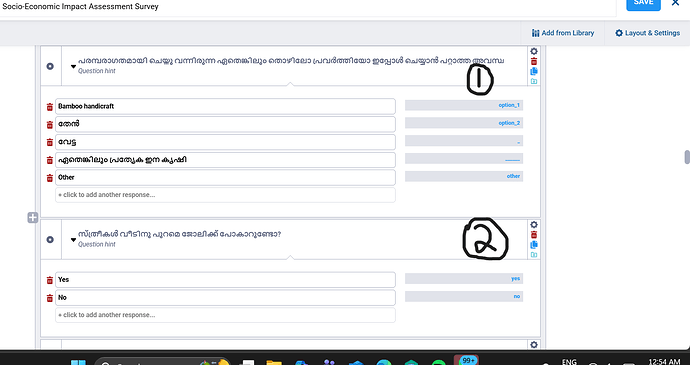Open taskbar app with 99+ badge
This screenshot has height=365, width=690.
pos(466,361)
